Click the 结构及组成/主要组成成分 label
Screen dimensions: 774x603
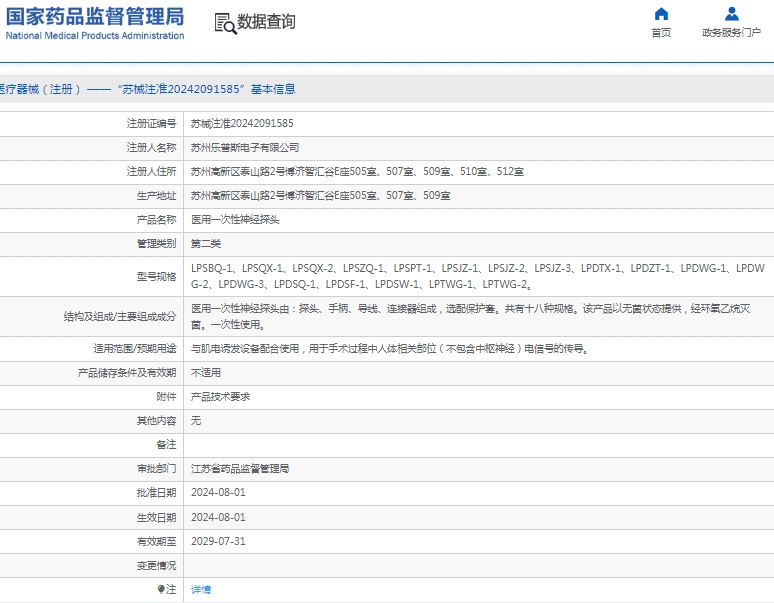coord(120,317)
